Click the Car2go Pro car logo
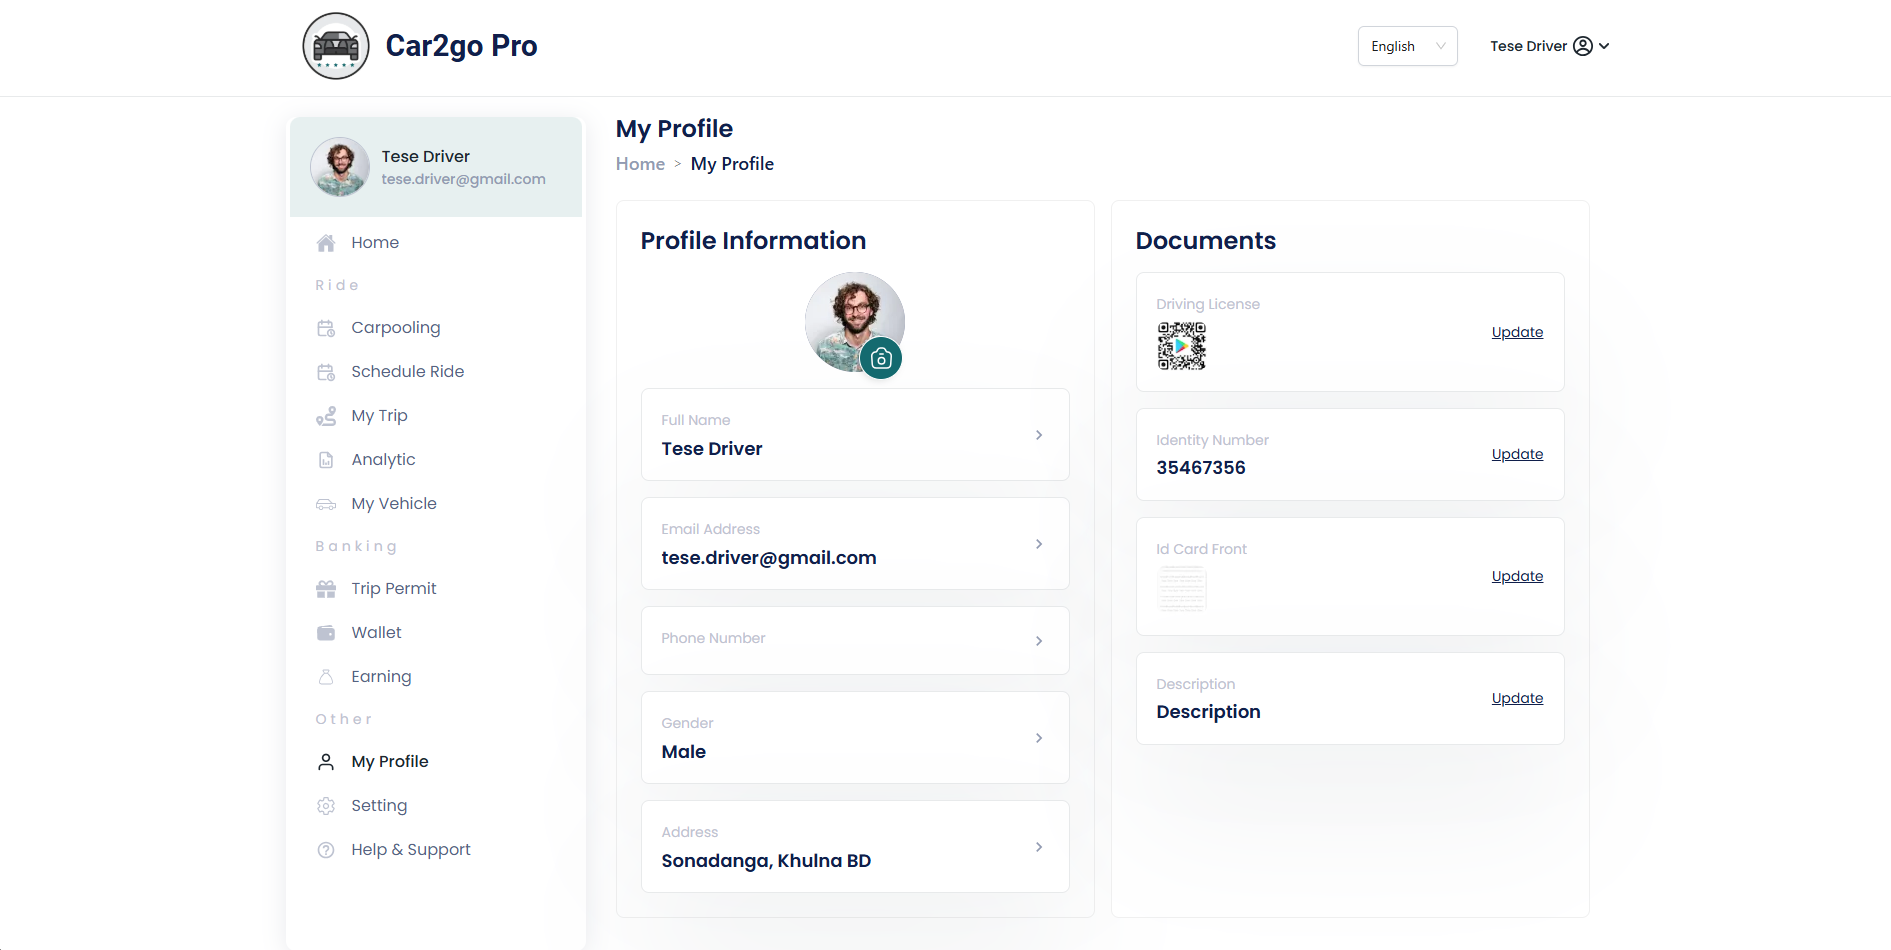 click(x=336, y=46)
